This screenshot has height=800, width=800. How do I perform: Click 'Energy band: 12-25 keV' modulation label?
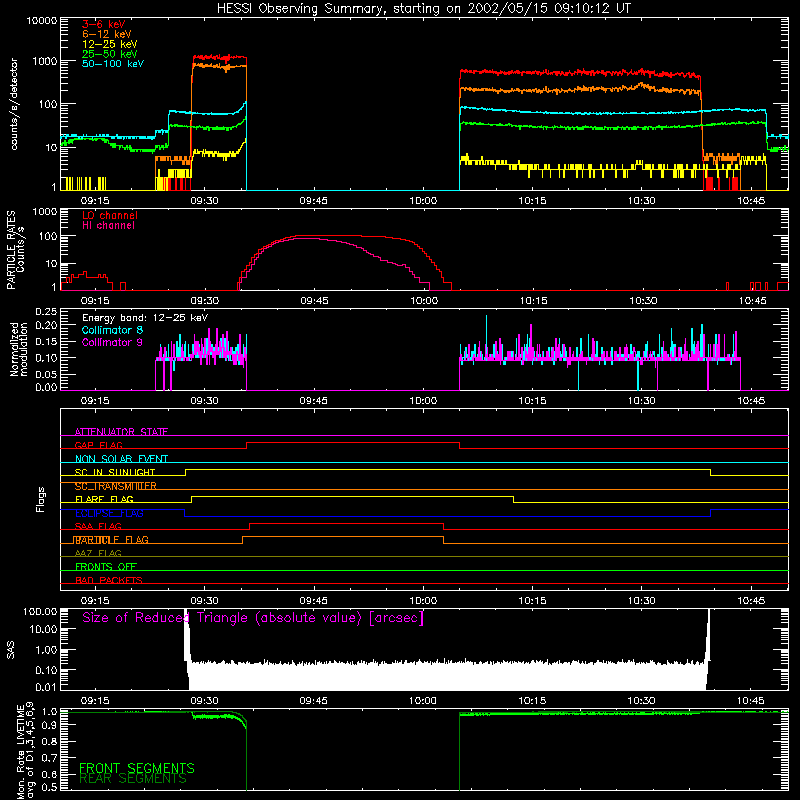click(x=145, y=318)
